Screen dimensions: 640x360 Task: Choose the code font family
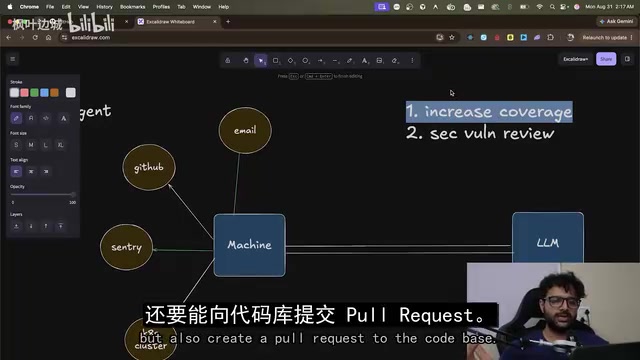pyautogui.click(x=46, y=118)
